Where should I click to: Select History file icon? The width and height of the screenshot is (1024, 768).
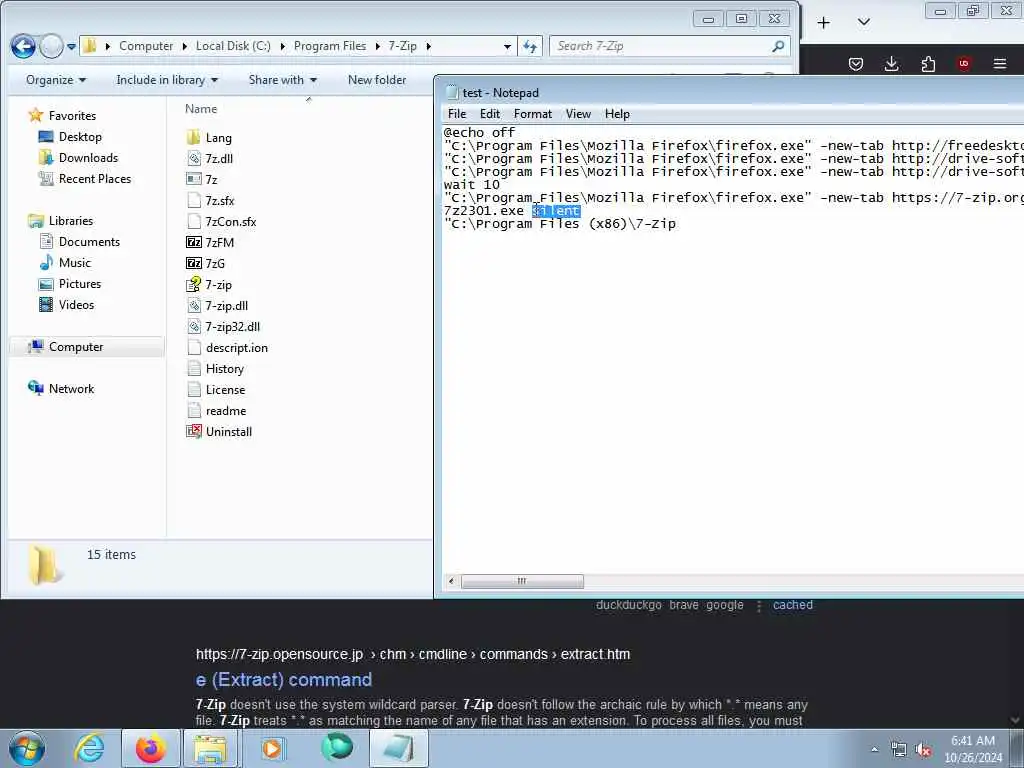click(x=193, y=368)
